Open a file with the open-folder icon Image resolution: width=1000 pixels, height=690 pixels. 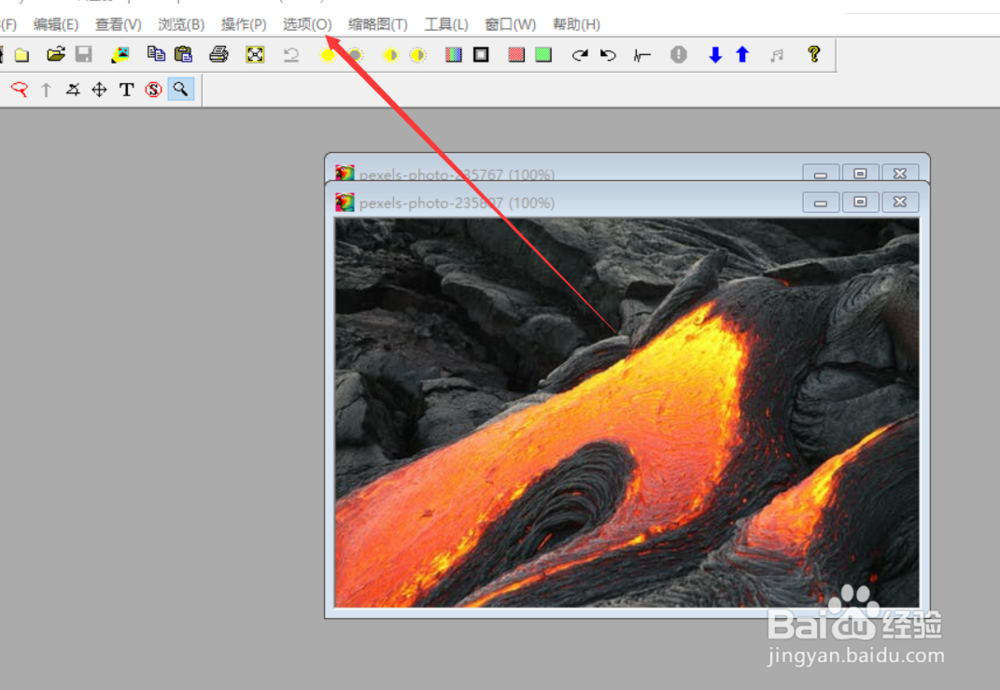(x=56, y=54)
